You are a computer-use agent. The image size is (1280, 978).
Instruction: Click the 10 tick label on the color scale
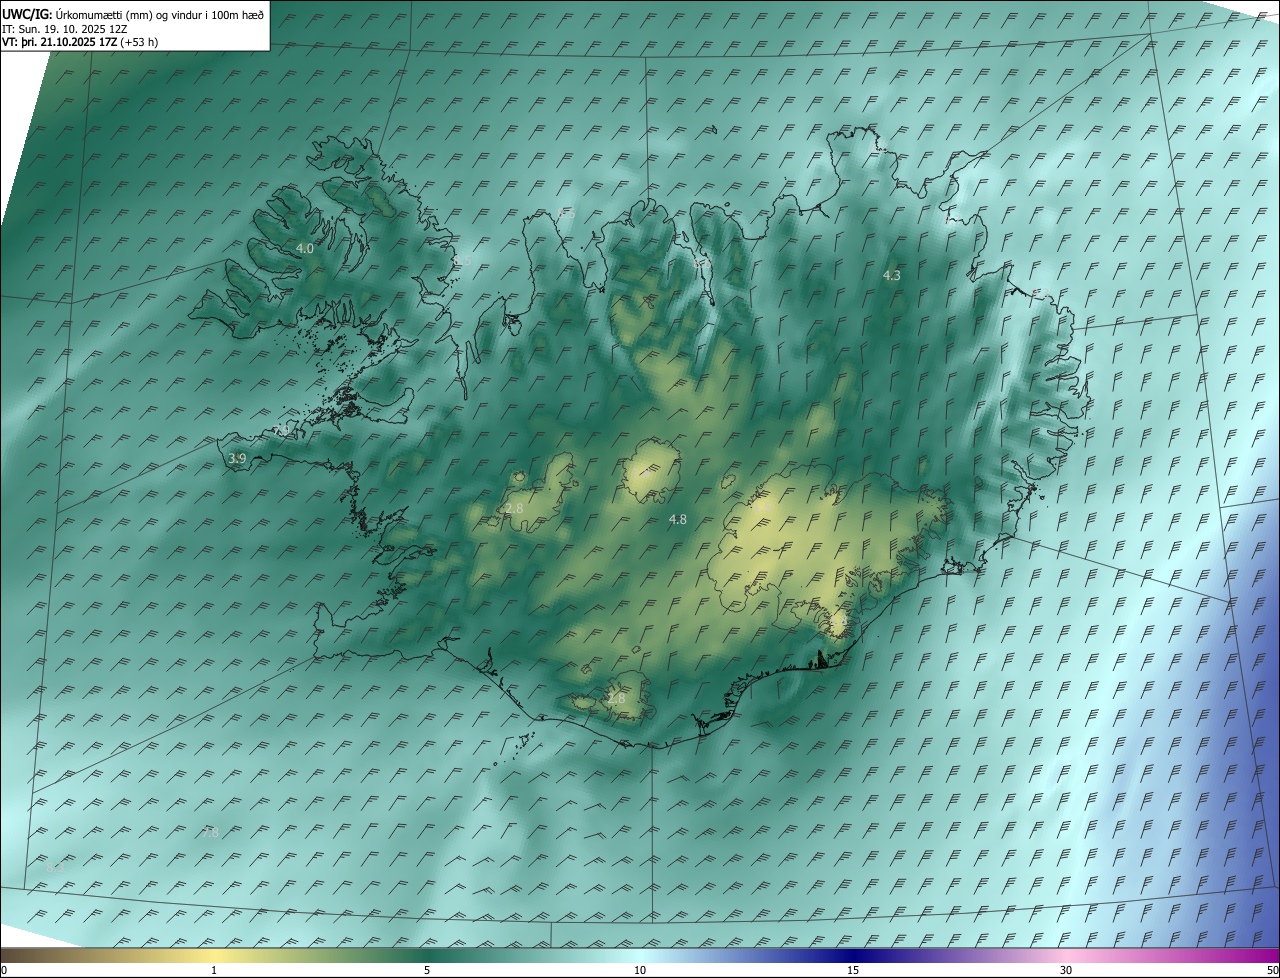click(x=640, y=970)
